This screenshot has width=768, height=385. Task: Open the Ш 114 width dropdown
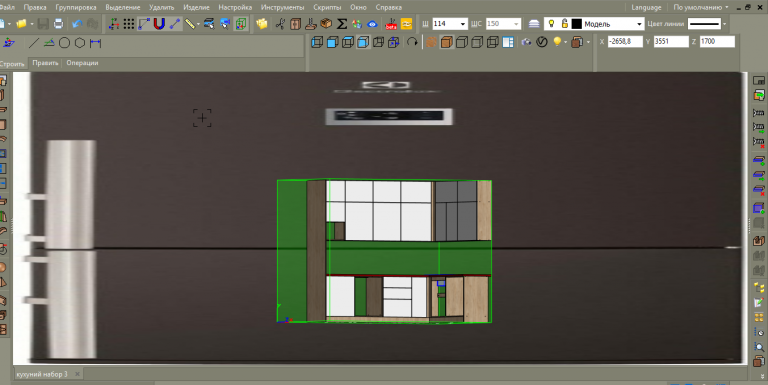463,24
